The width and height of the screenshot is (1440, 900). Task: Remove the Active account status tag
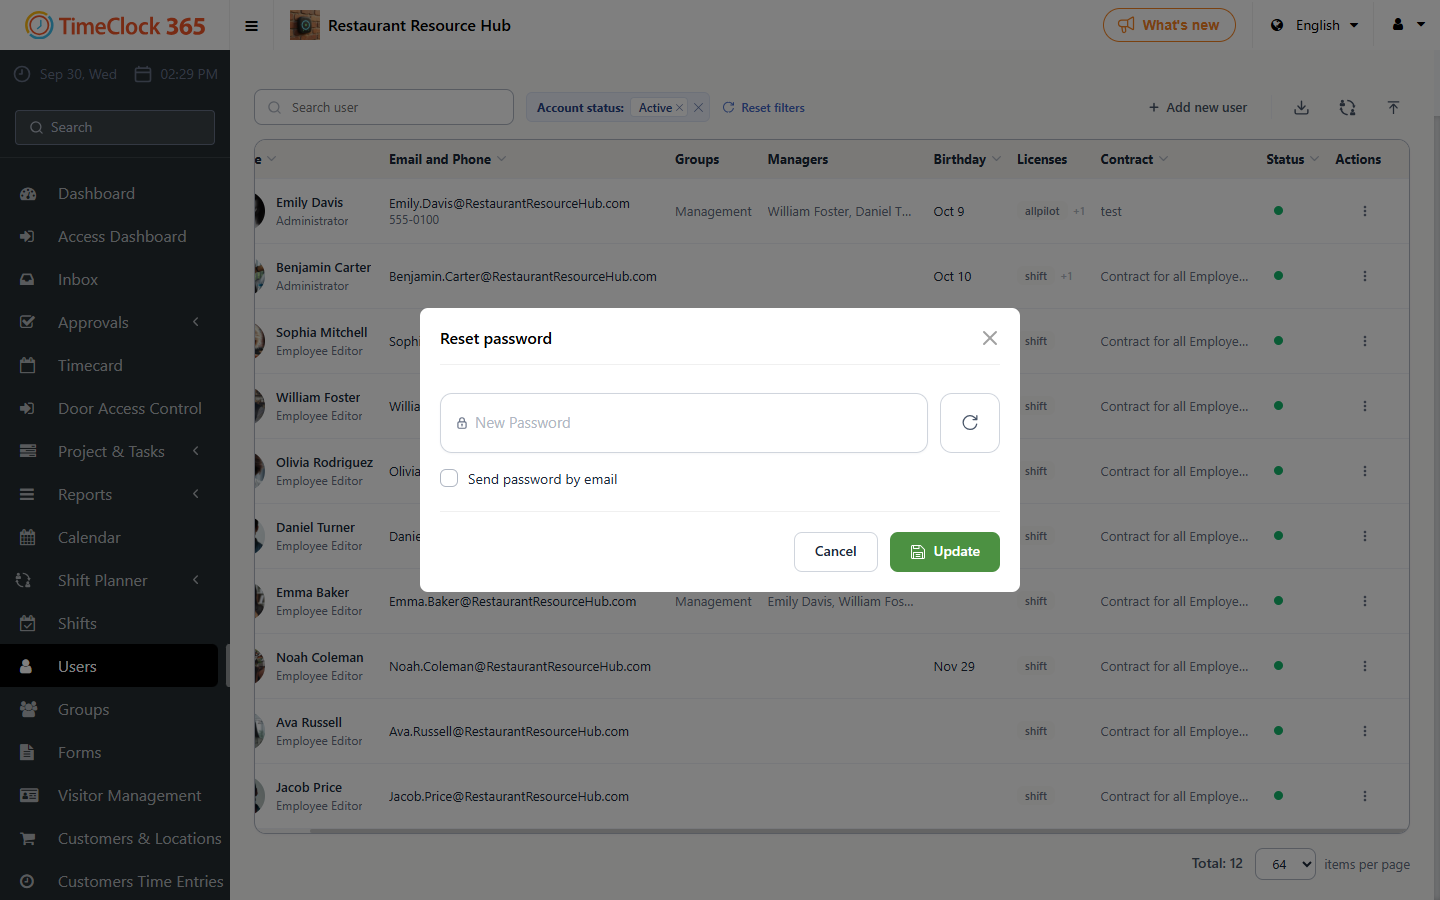680,108
